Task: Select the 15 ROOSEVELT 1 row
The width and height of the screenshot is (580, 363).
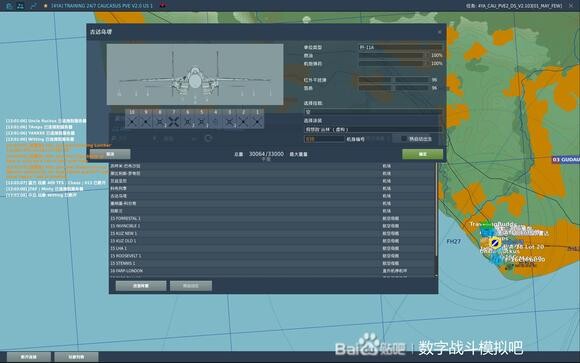Action: 272,256
